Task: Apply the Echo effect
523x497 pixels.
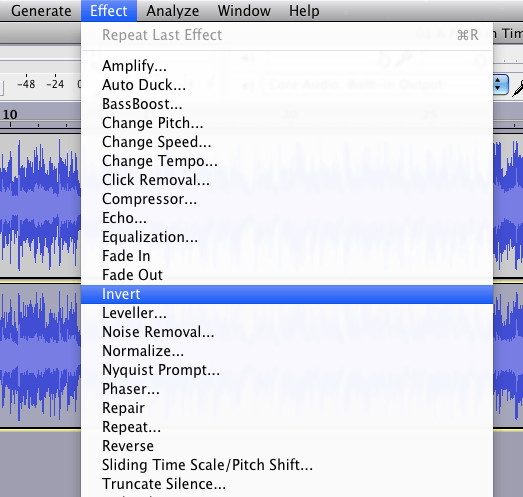Action: click(x=287, y=218)
